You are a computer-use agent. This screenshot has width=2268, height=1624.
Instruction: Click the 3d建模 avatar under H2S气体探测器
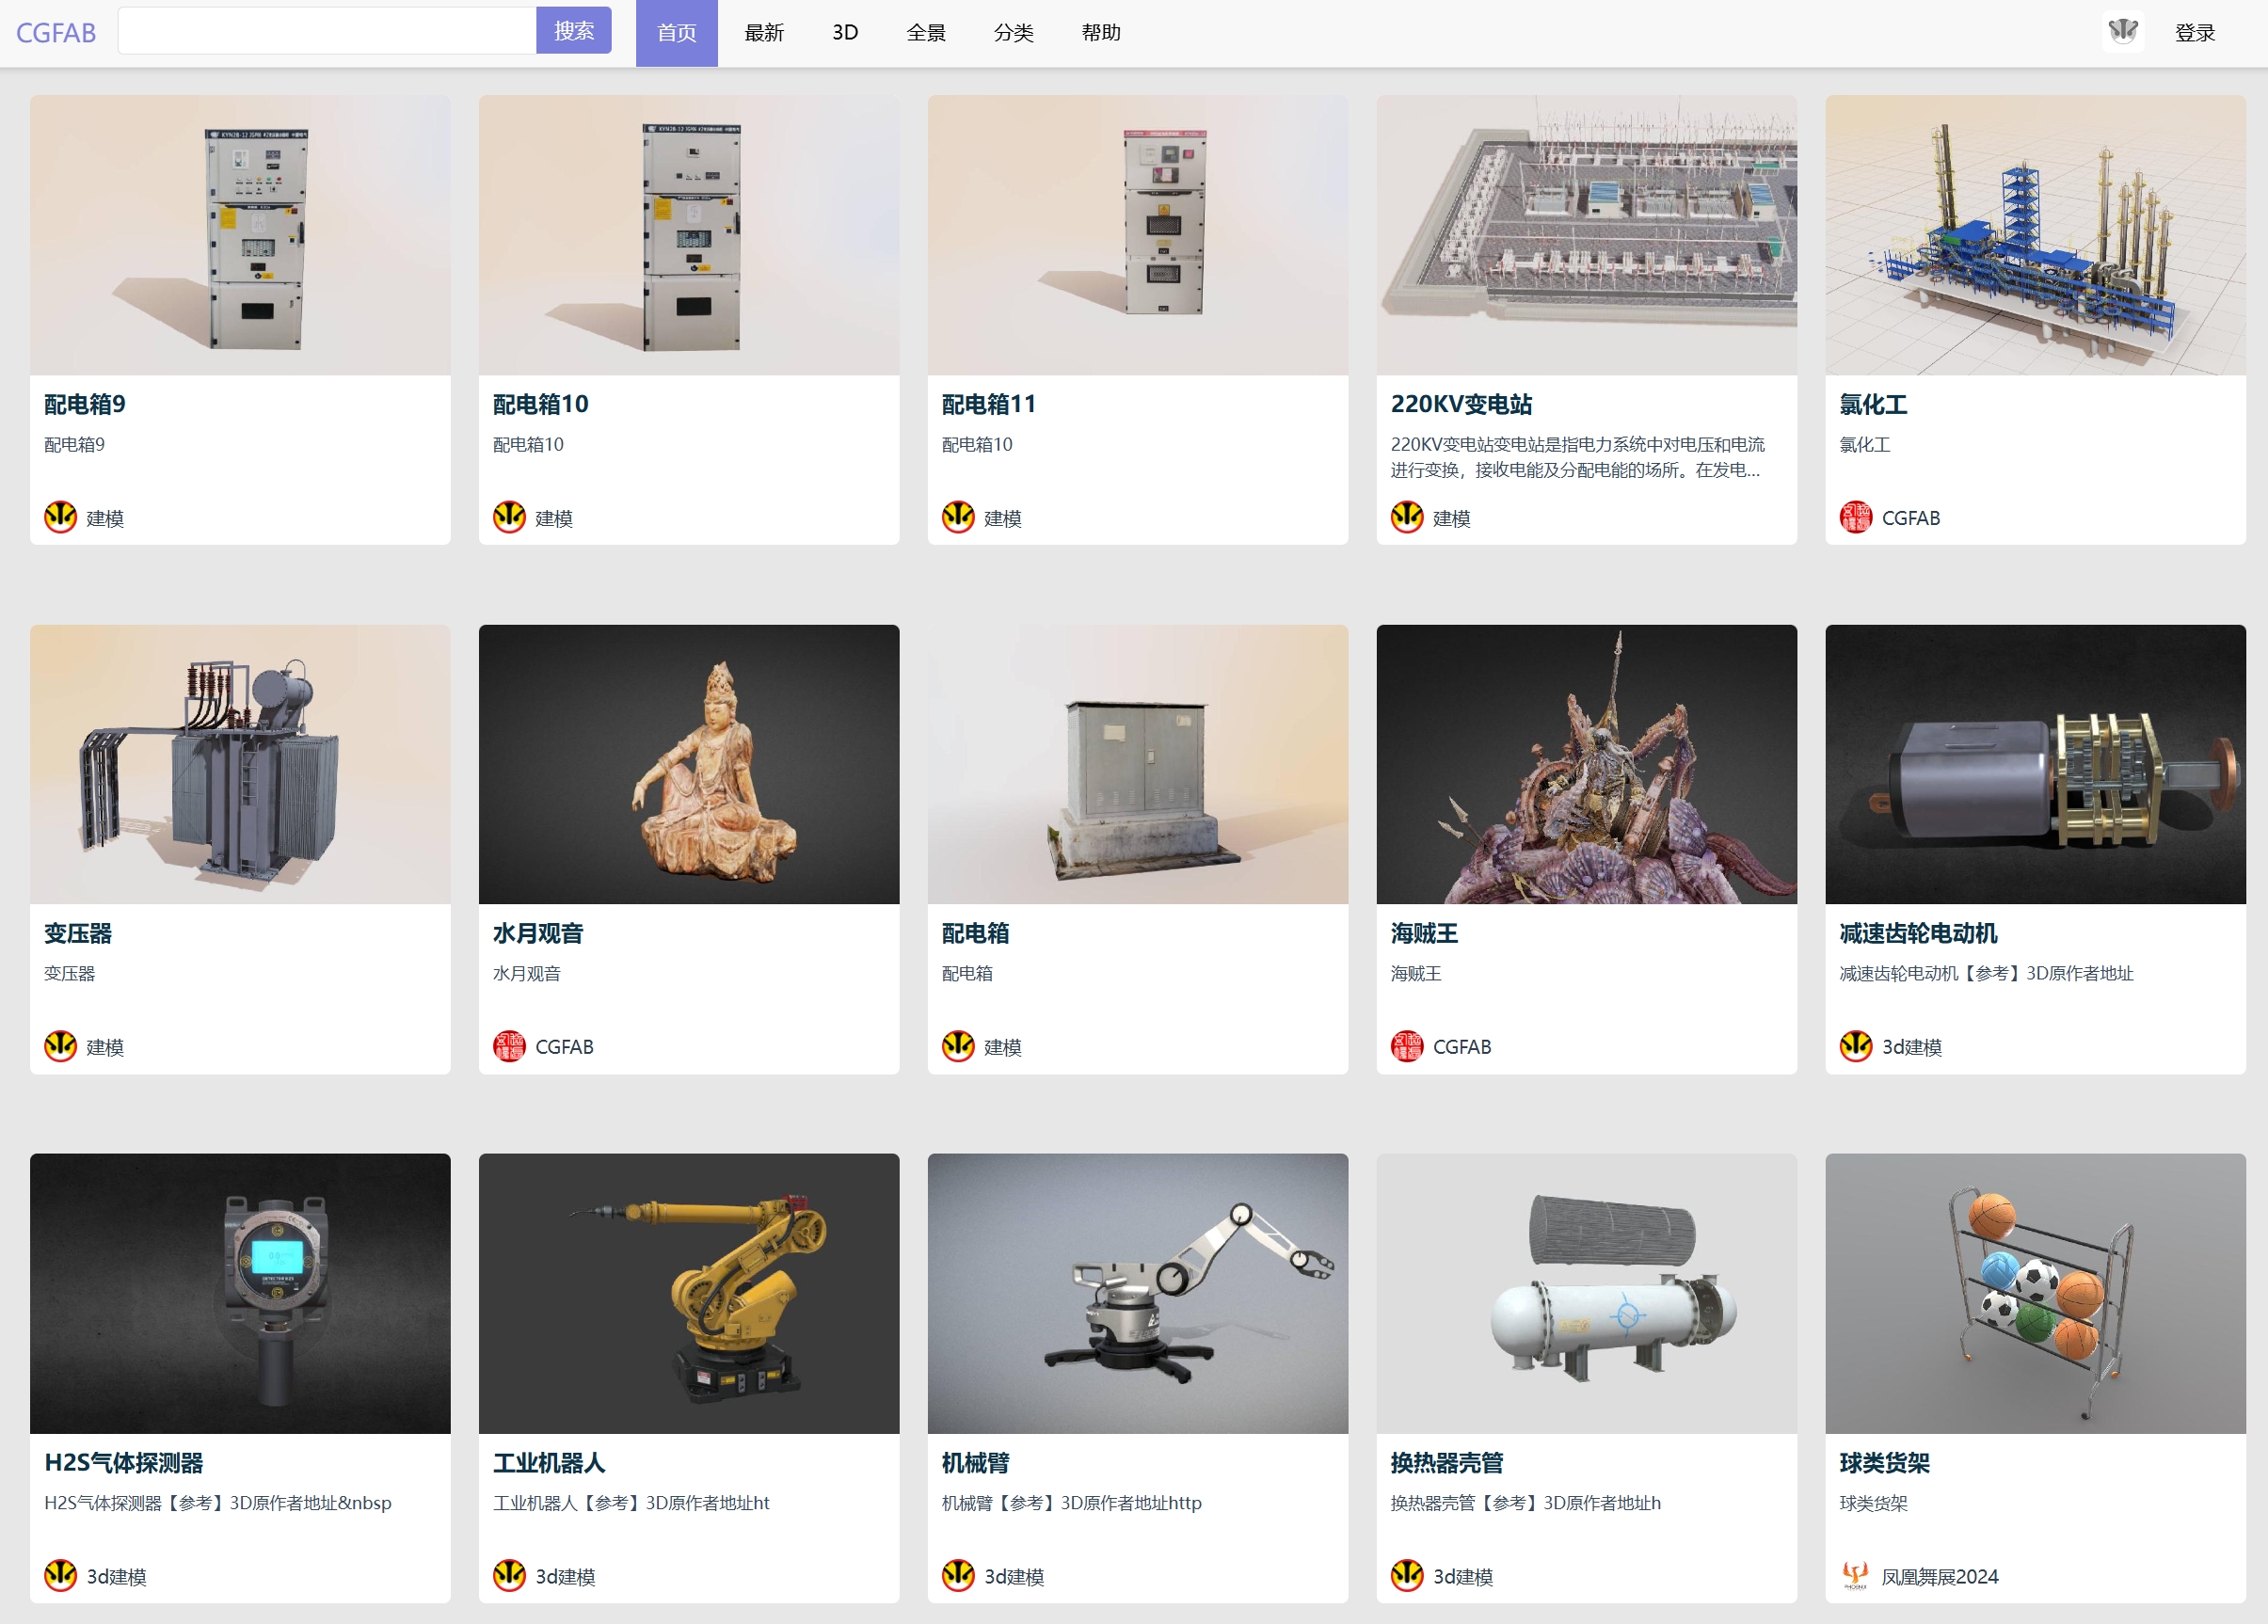click(61, 1575)
